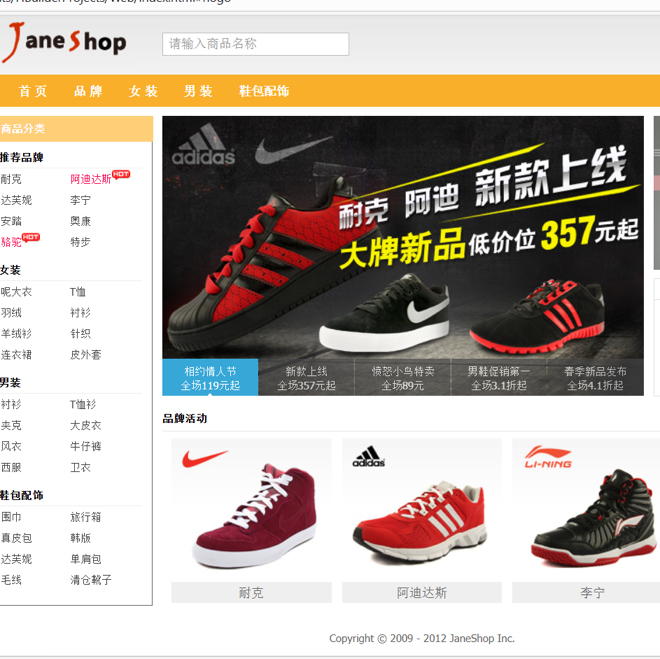Select the T恤衫 men's category
The width and height of the screenshot is (660, 659).
(83, 404)
